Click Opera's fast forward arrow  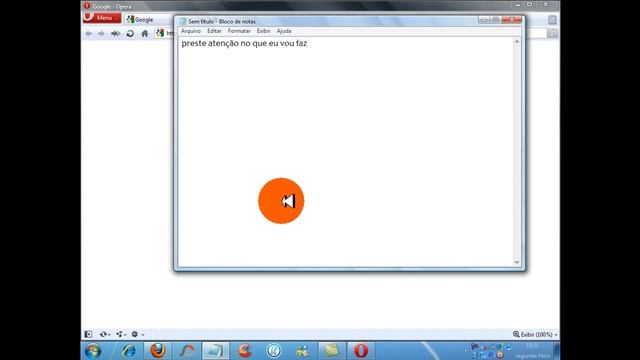(116, 33)
